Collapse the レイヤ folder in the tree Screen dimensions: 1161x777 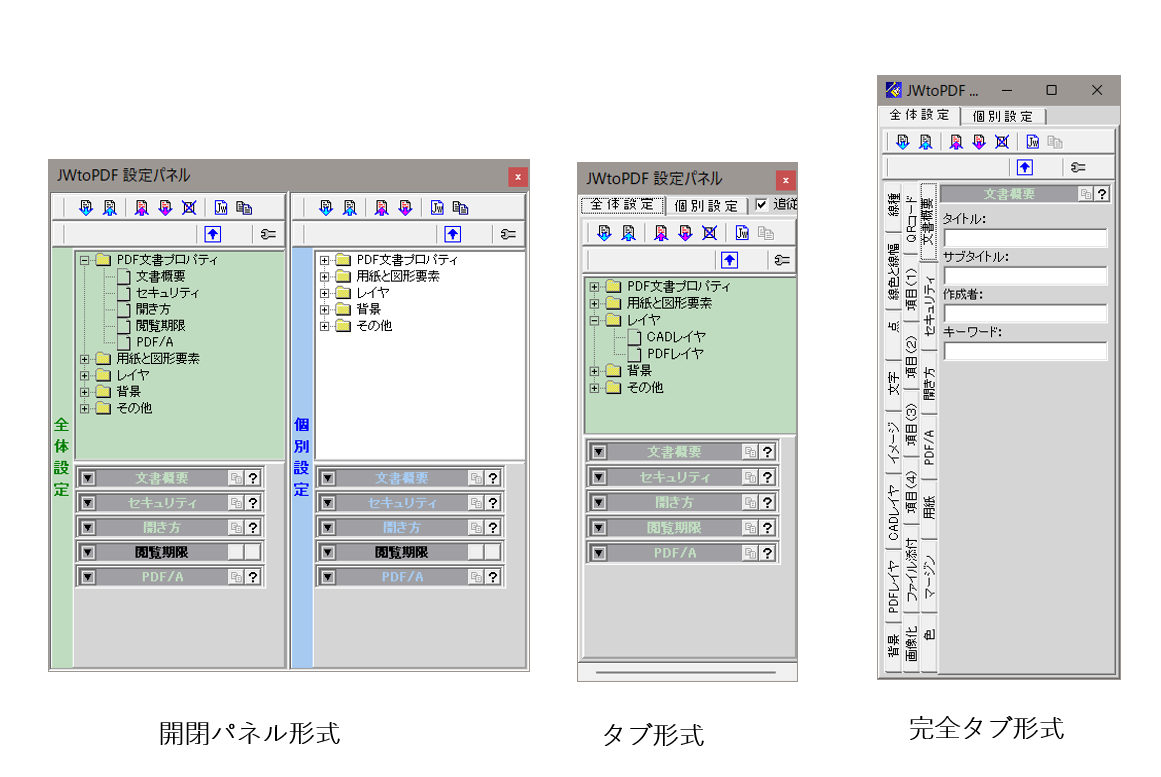[596, 320]
